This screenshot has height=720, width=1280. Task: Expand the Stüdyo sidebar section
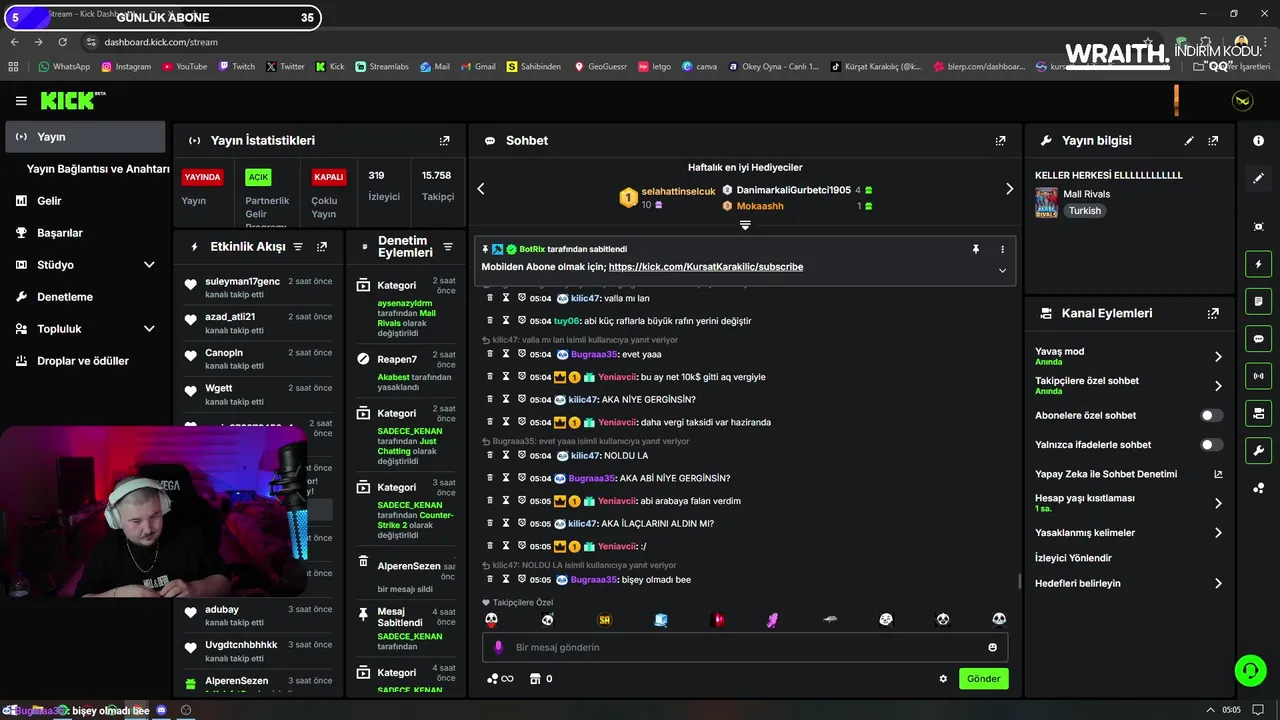tap(149, 265)
